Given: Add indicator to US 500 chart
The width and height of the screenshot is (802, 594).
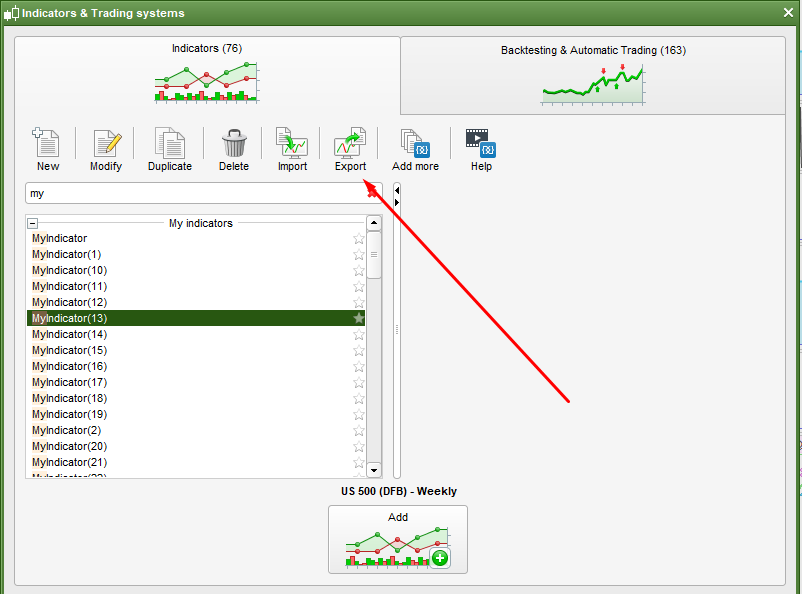Looking at the screenshot, I should tap(397, 539).
